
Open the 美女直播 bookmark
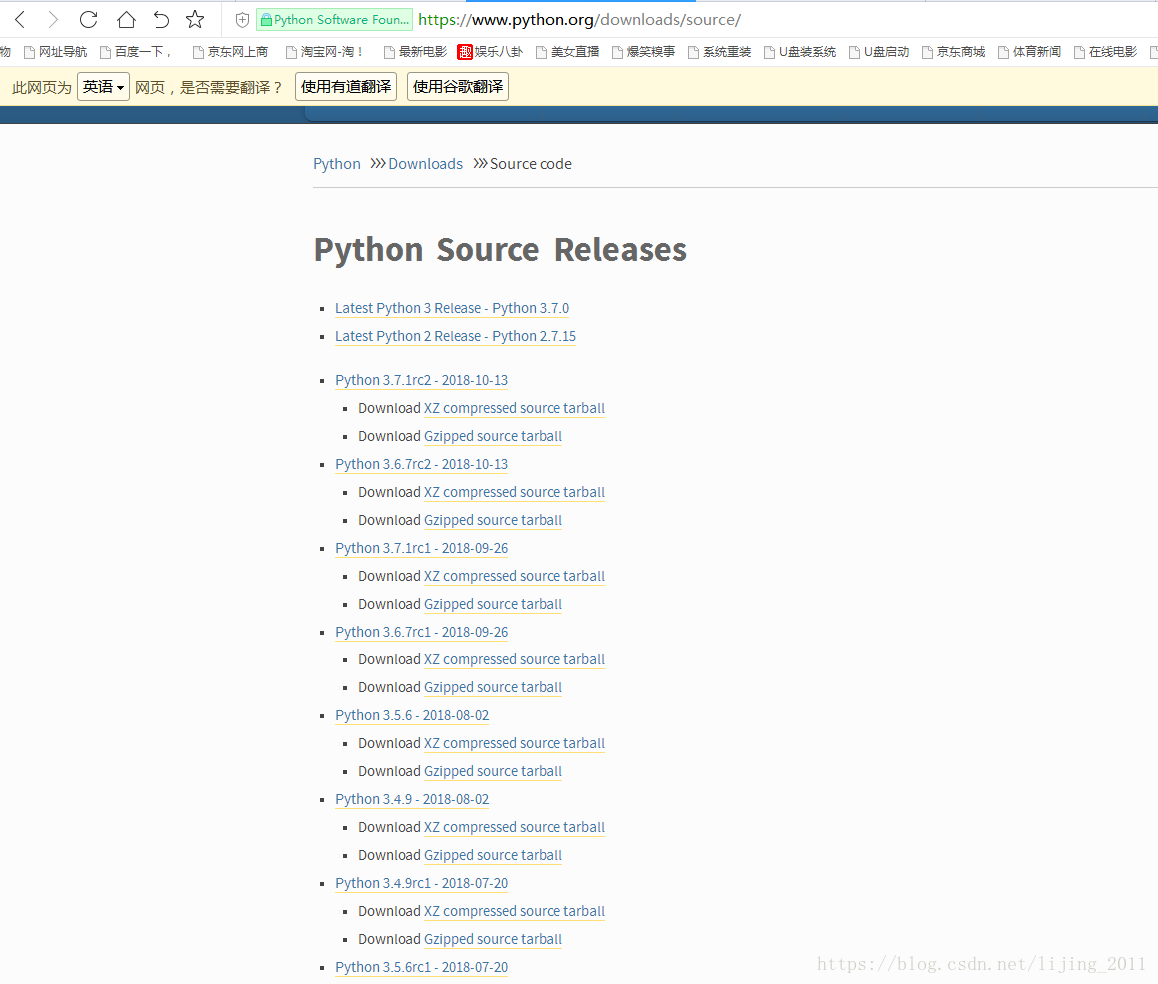(567, 52)
